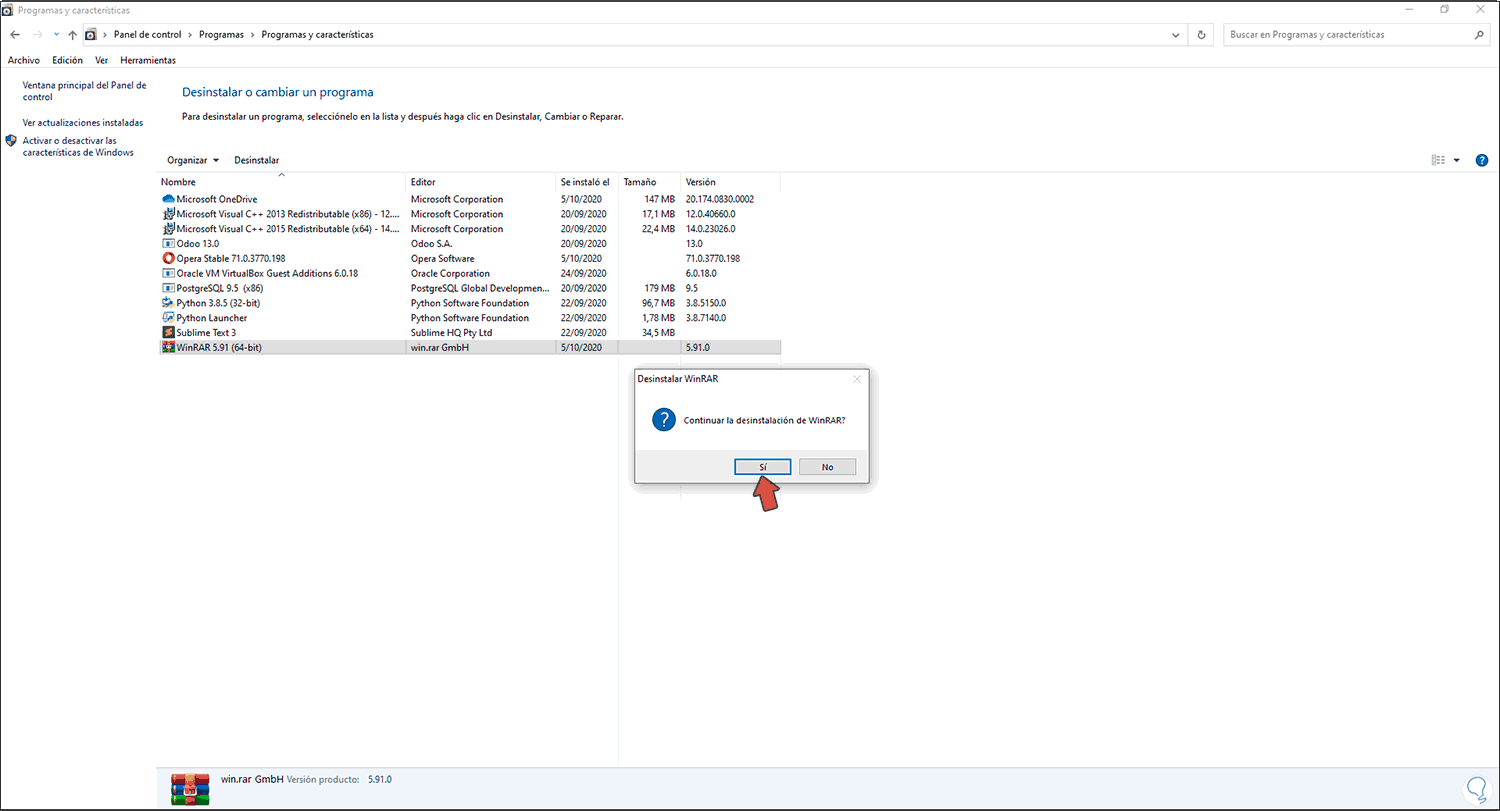Restore down the Programas y características window
This screenshot has height=811, width=1500.
(x=1444, y=9)
